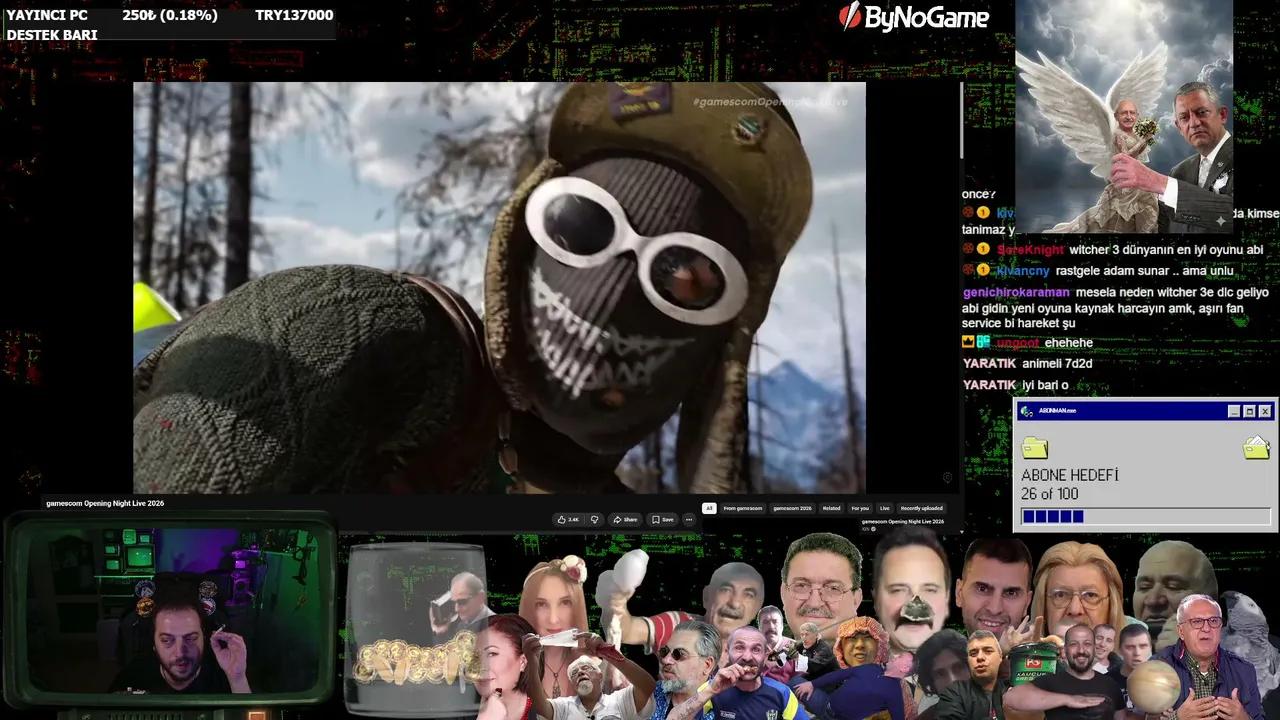Select the From gamescom filter chip

743,508
